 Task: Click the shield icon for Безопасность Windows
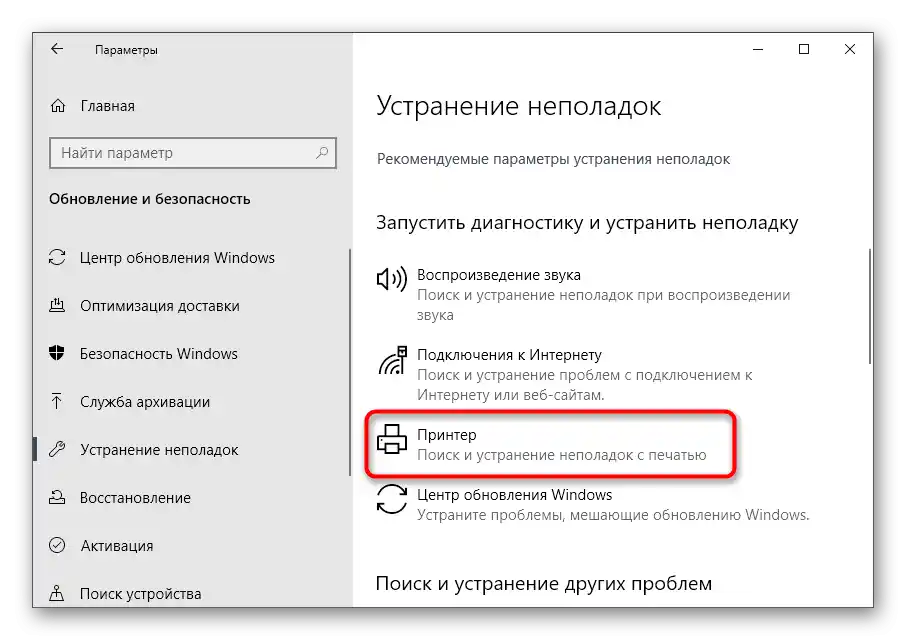pos(57,353)
